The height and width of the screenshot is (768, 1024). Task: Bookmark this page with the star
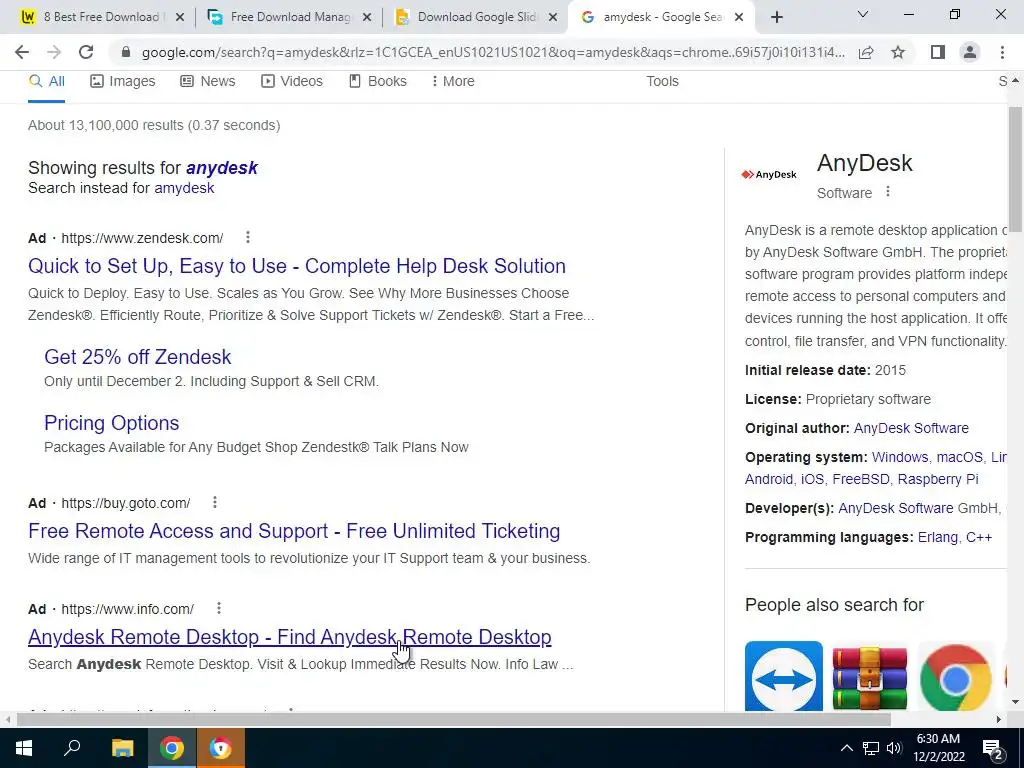(x=898, y=52)
